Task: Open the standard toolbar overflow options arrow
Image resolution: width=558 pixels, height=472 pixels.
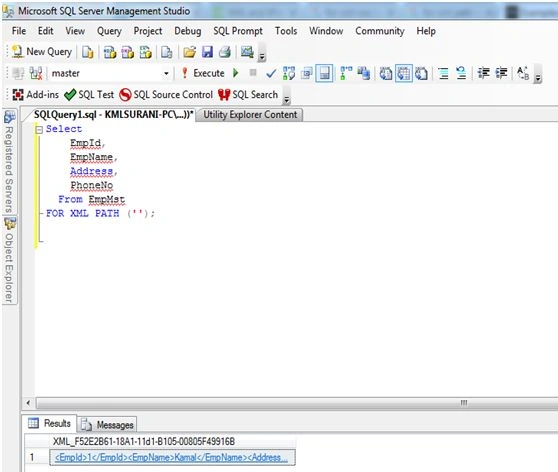Action: (x=262, y=56)
